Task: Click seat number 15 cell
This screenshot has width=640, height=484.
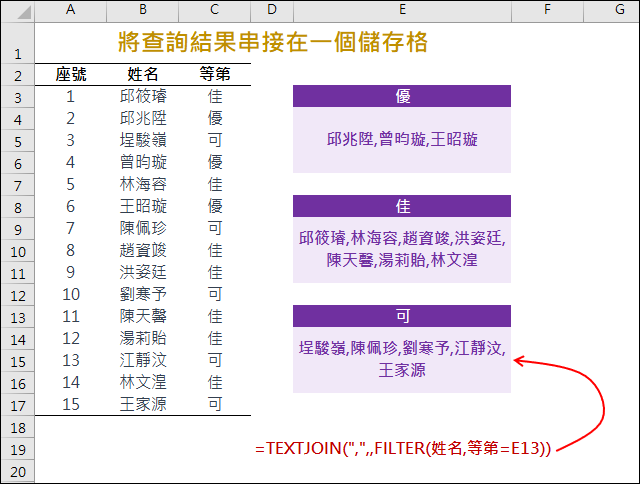Action: pyautogui.click(x=71, y=405)
